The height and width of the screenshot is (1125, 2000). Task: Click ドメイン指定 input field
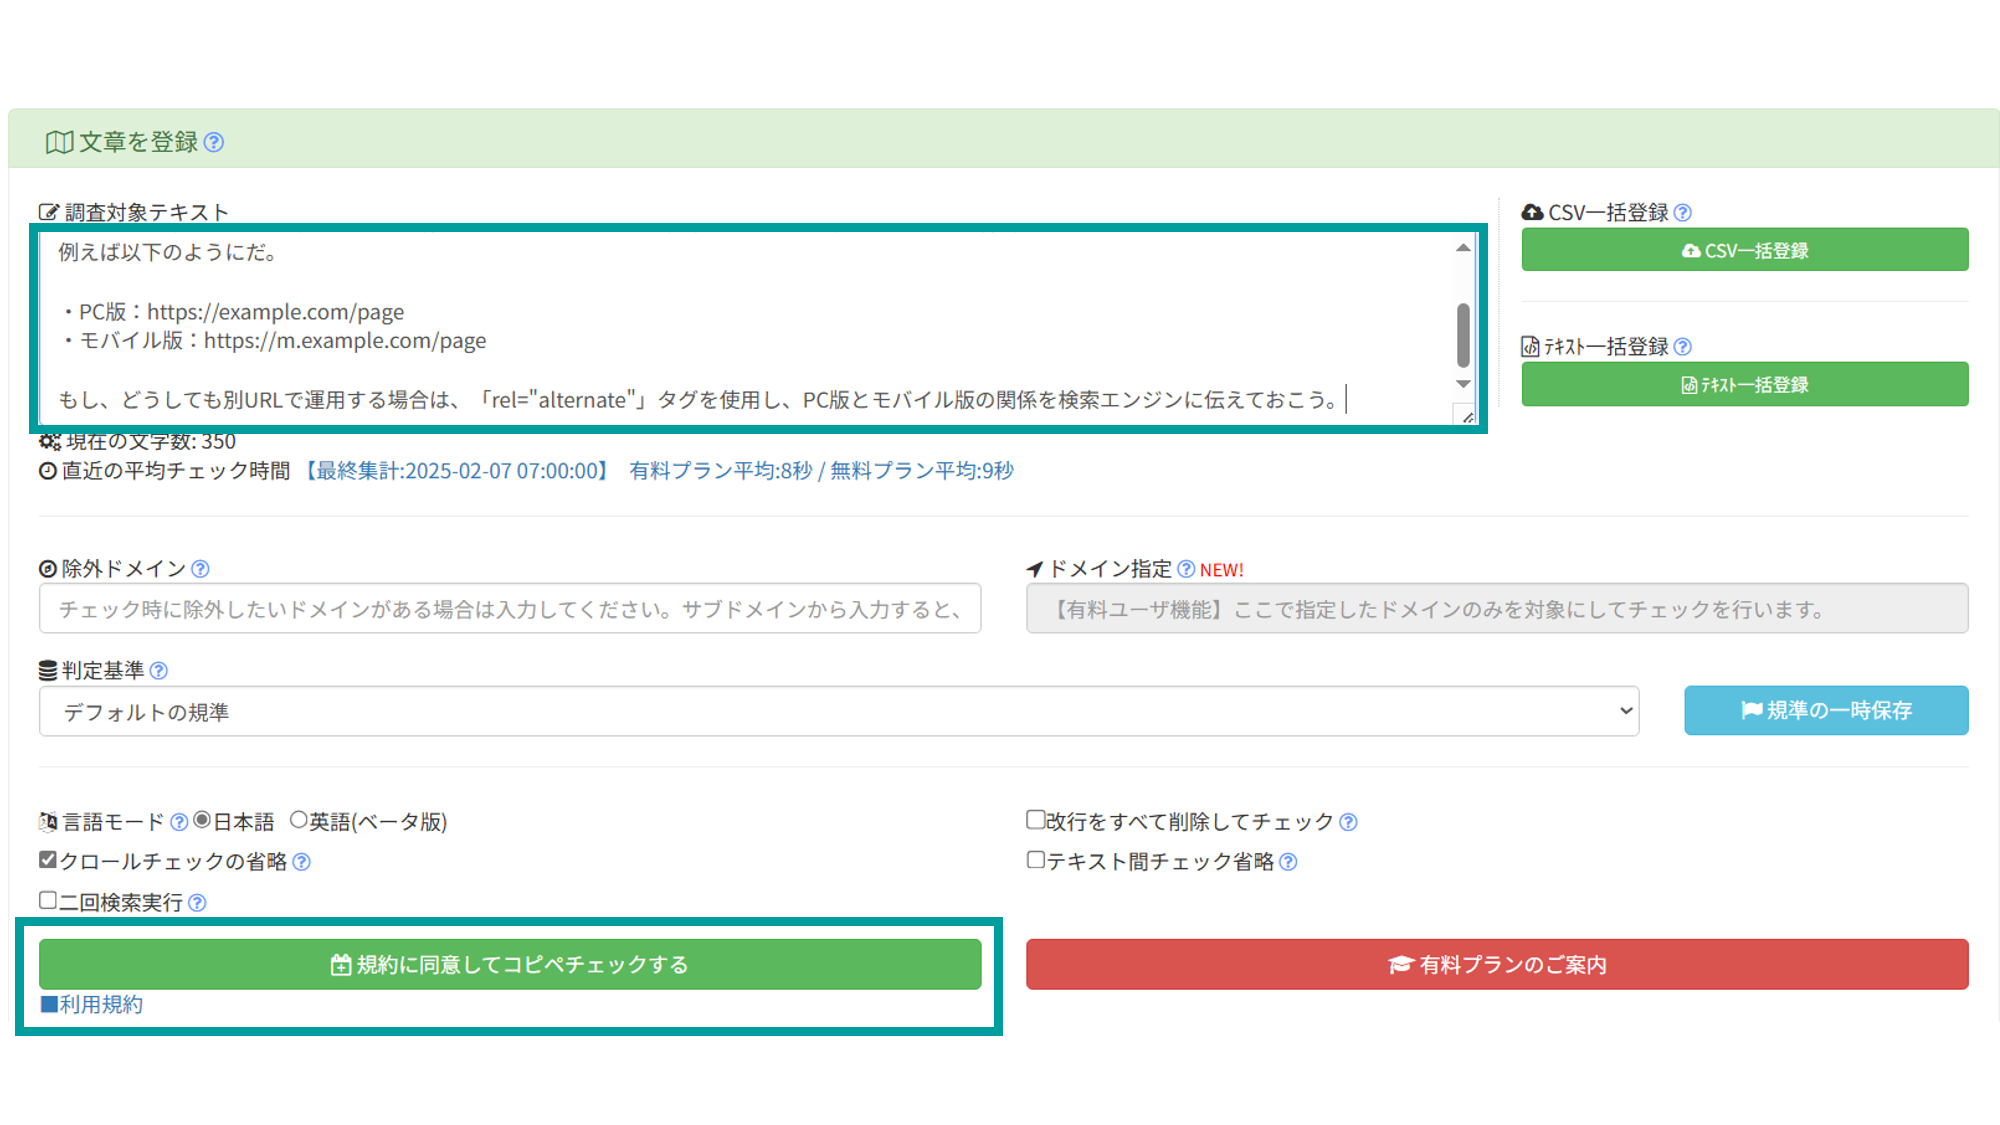[1497, 609]
